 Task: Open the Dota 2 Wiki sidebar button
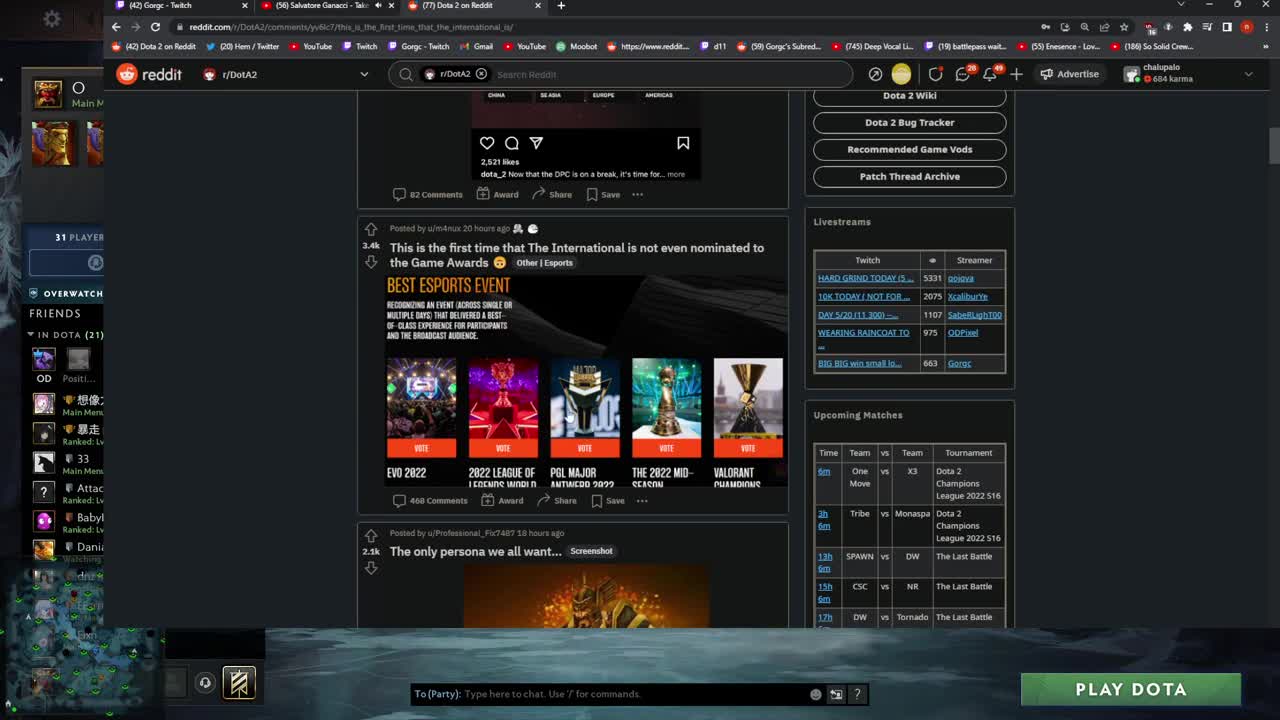910,95
